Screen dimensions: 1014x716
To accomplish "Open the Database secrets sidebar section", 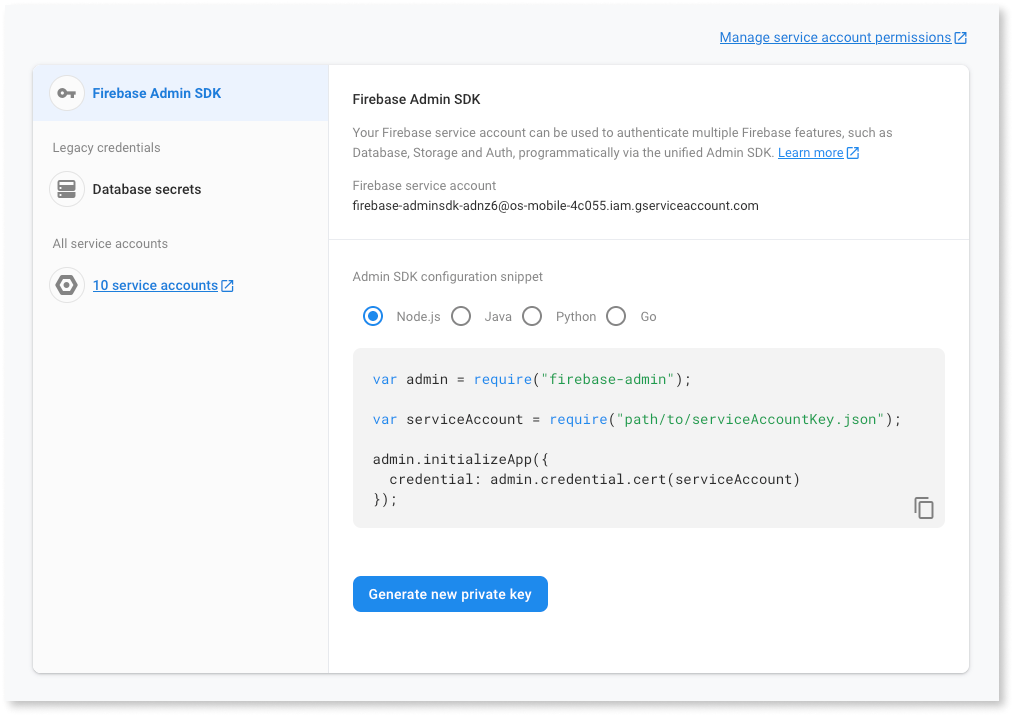I will (x=146, y=189).
